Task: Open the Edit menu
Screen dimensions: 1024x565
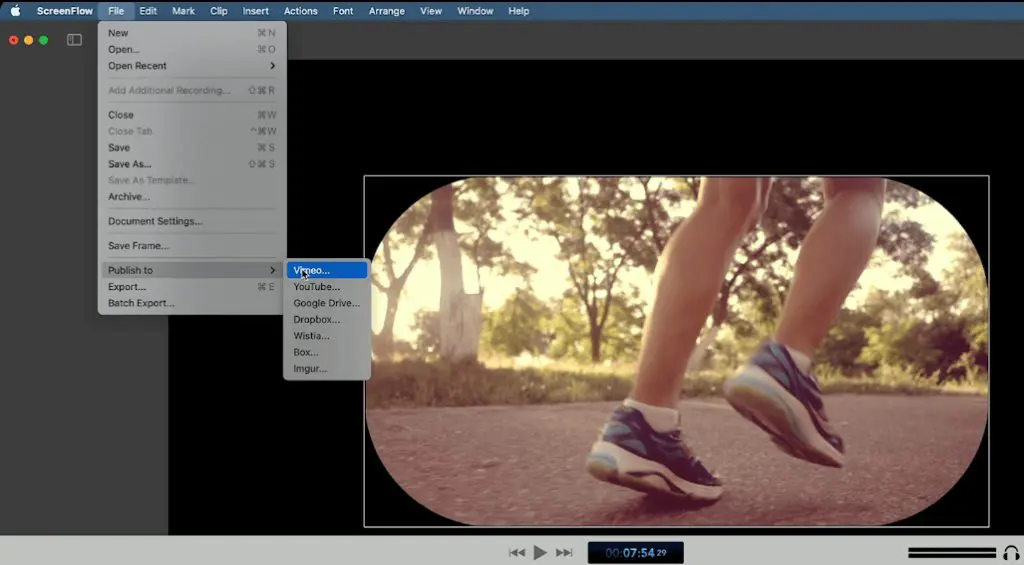Action: (148, 10)
